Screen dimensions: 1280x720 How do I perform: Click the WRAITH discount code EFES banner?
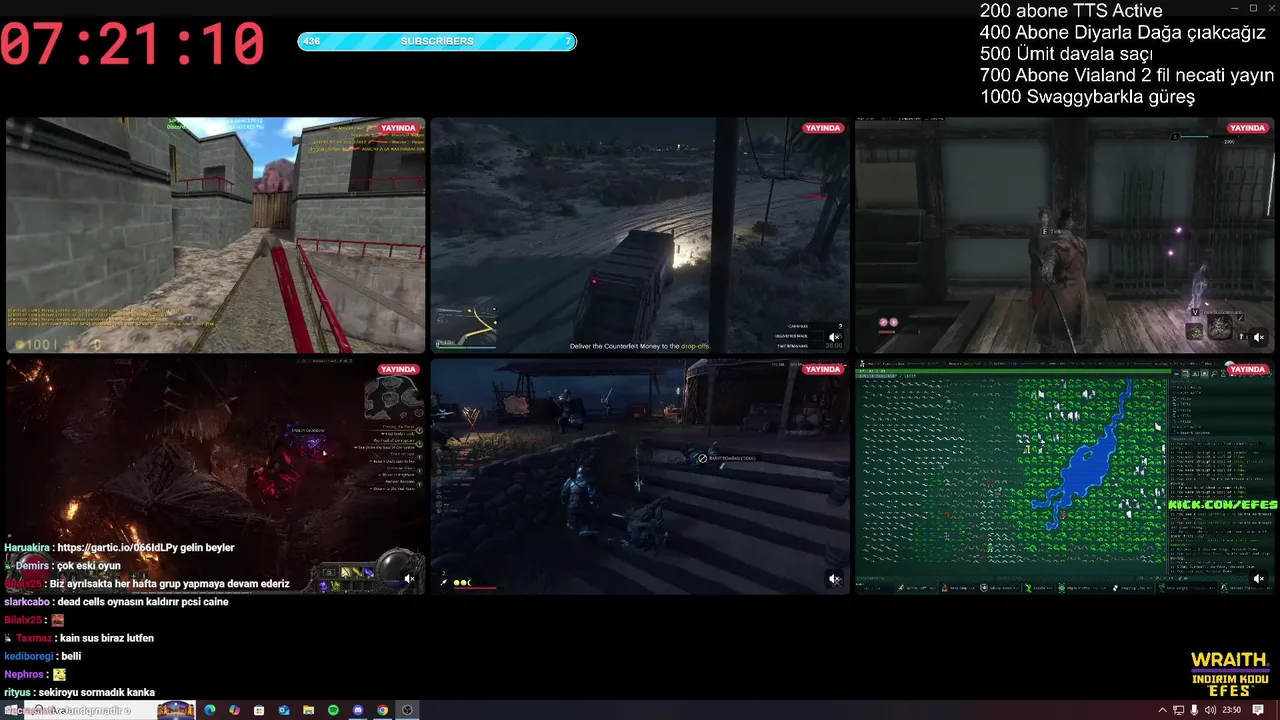(1230, 675)
